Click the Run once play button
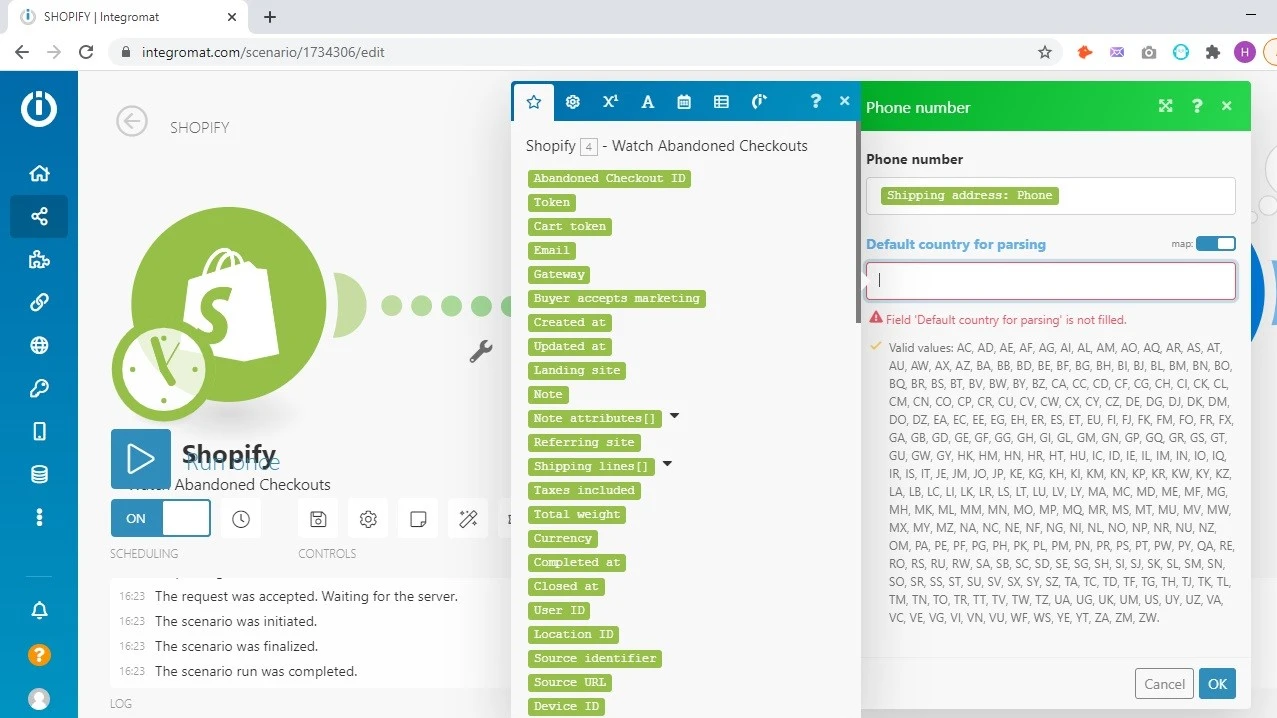1277x718 pixels. 141,459
